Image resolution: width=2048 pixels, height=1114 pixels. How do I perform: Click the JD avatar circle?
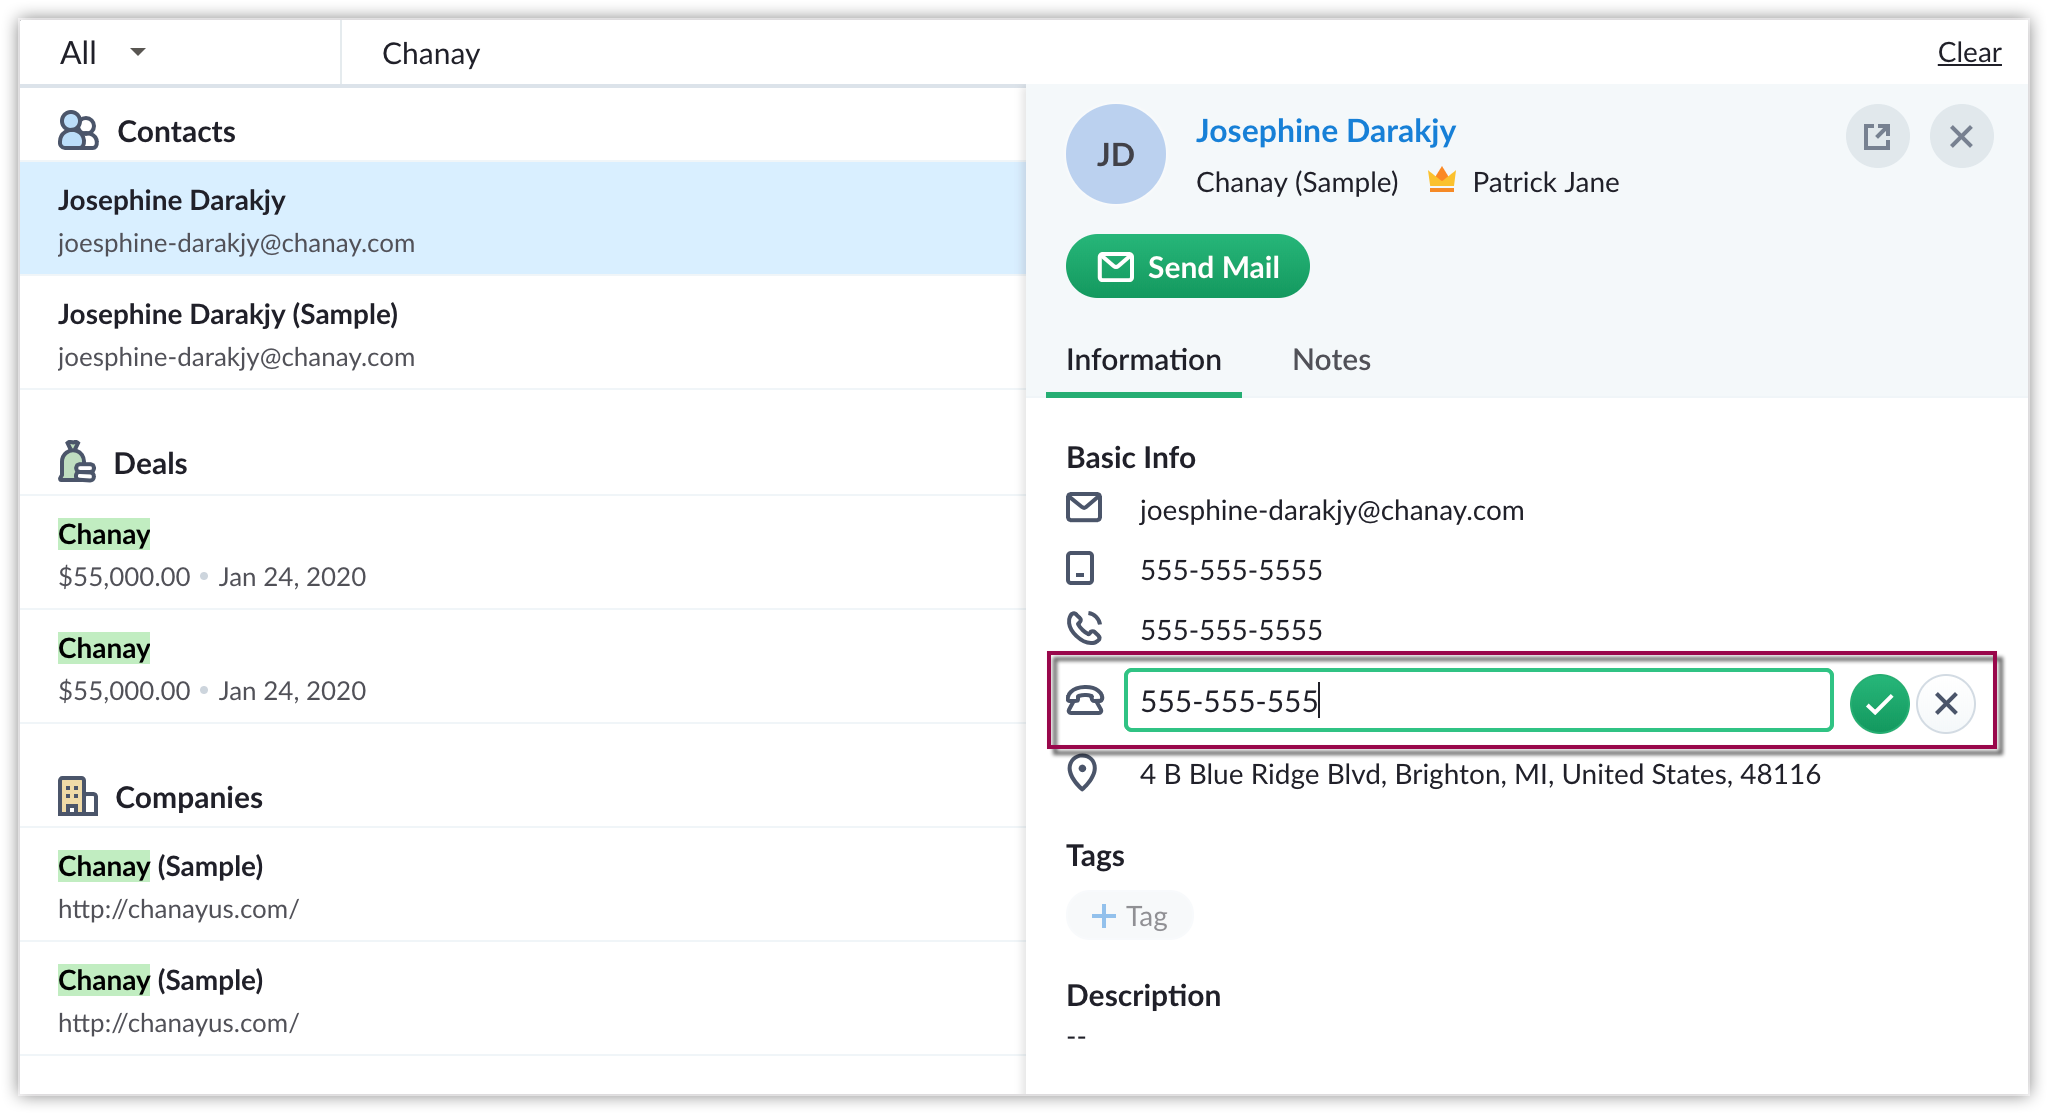pyautogui.click(x=1115, y=154)
